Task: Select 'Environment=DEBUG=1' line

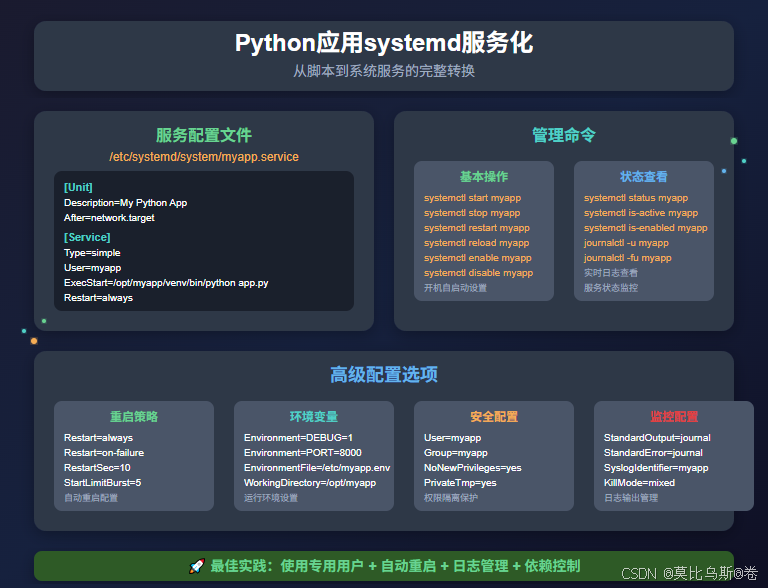Action: point(298,438)
